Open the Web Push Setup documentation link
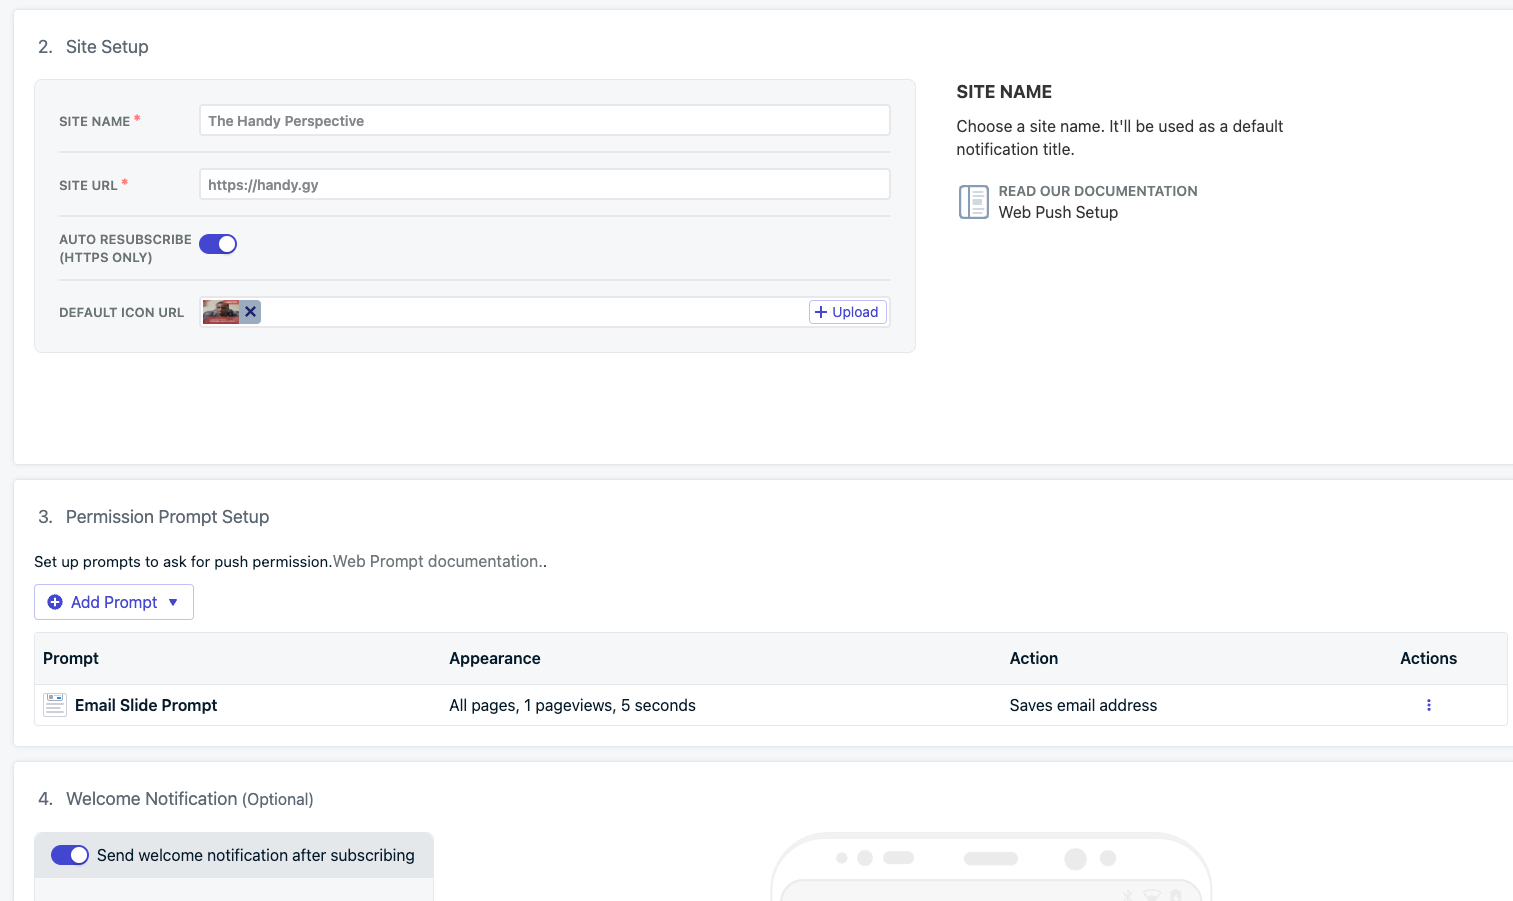 tap(1058, 212)
